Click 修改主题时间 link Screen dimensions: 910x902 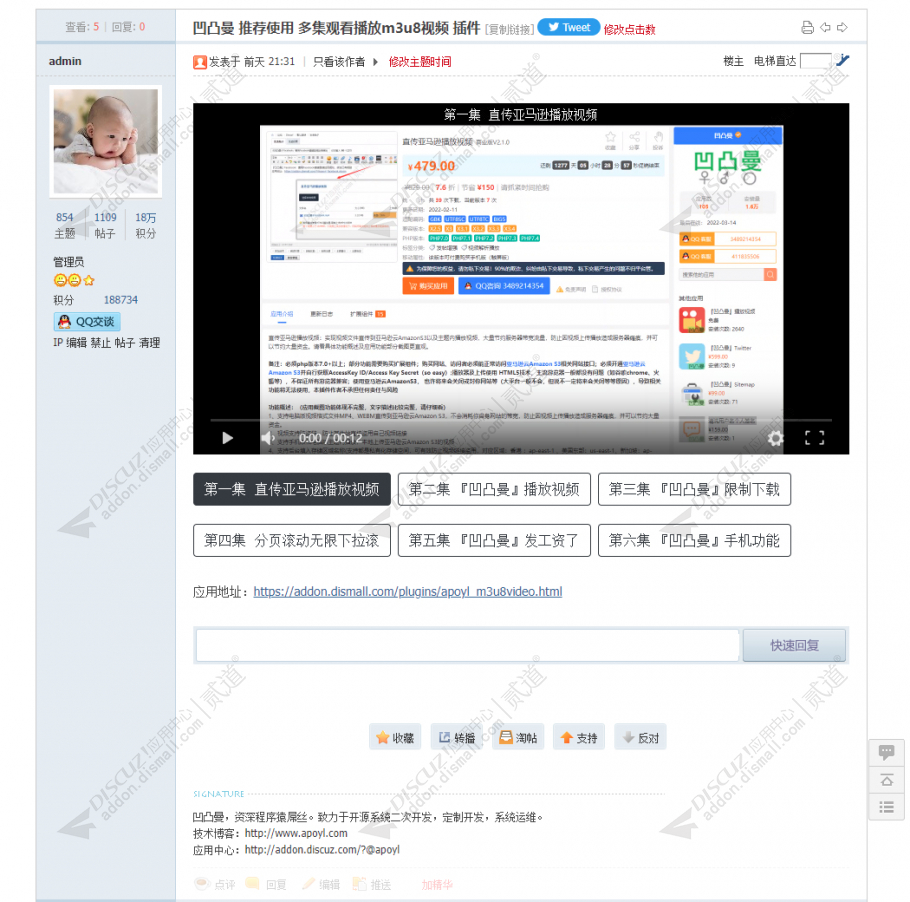(x=420, y=62)
